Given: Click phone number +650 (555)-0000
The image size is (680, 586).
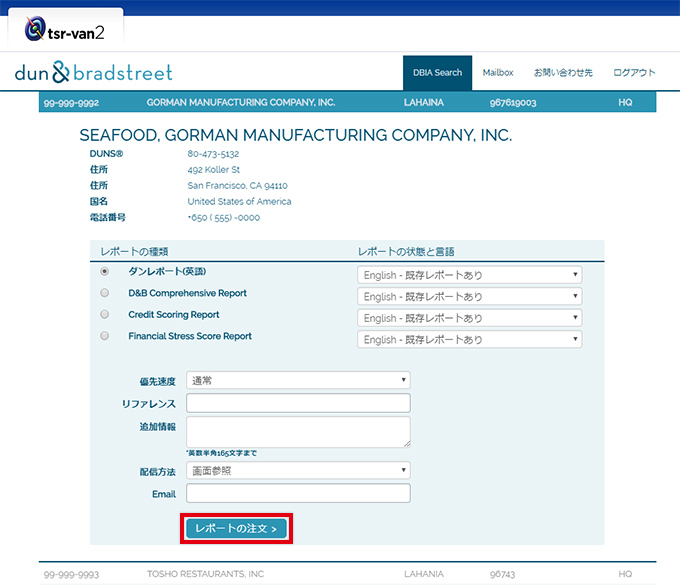Looking at the screenshot, I should [224, 218].
